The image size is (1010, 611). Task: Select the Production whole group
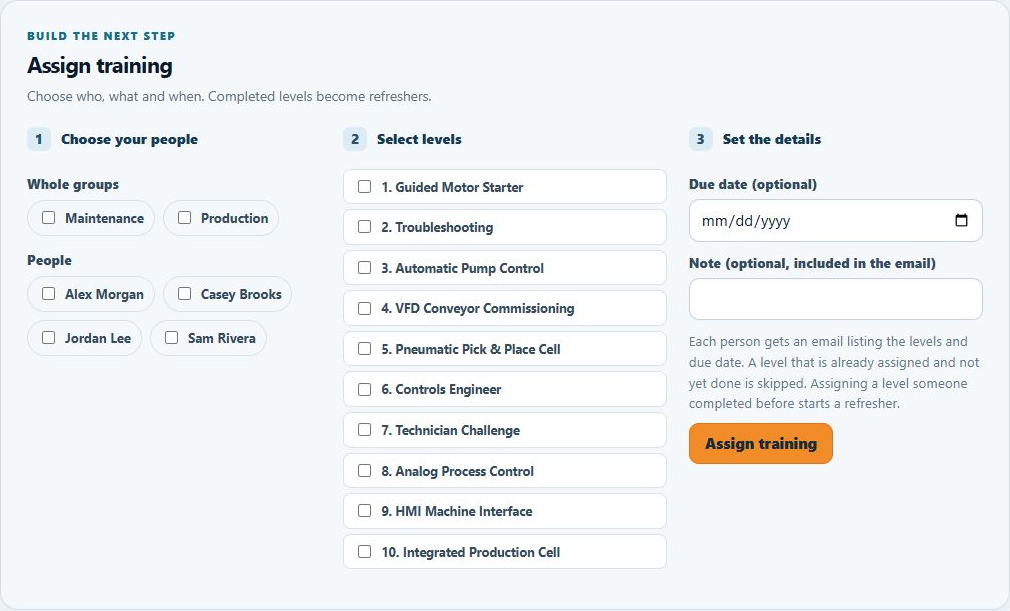point(184,218)
